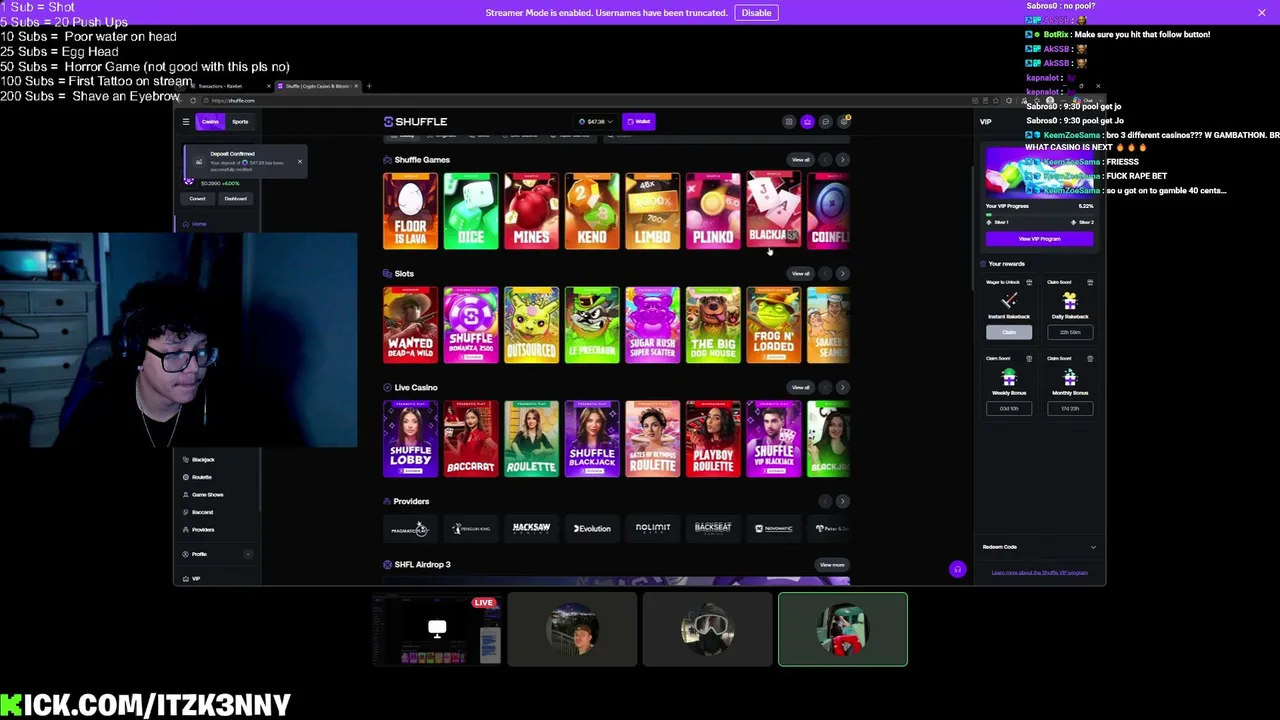1280x720 pixels.
Task: Select the Evolution provider logo
Action: tap(592, 528)
